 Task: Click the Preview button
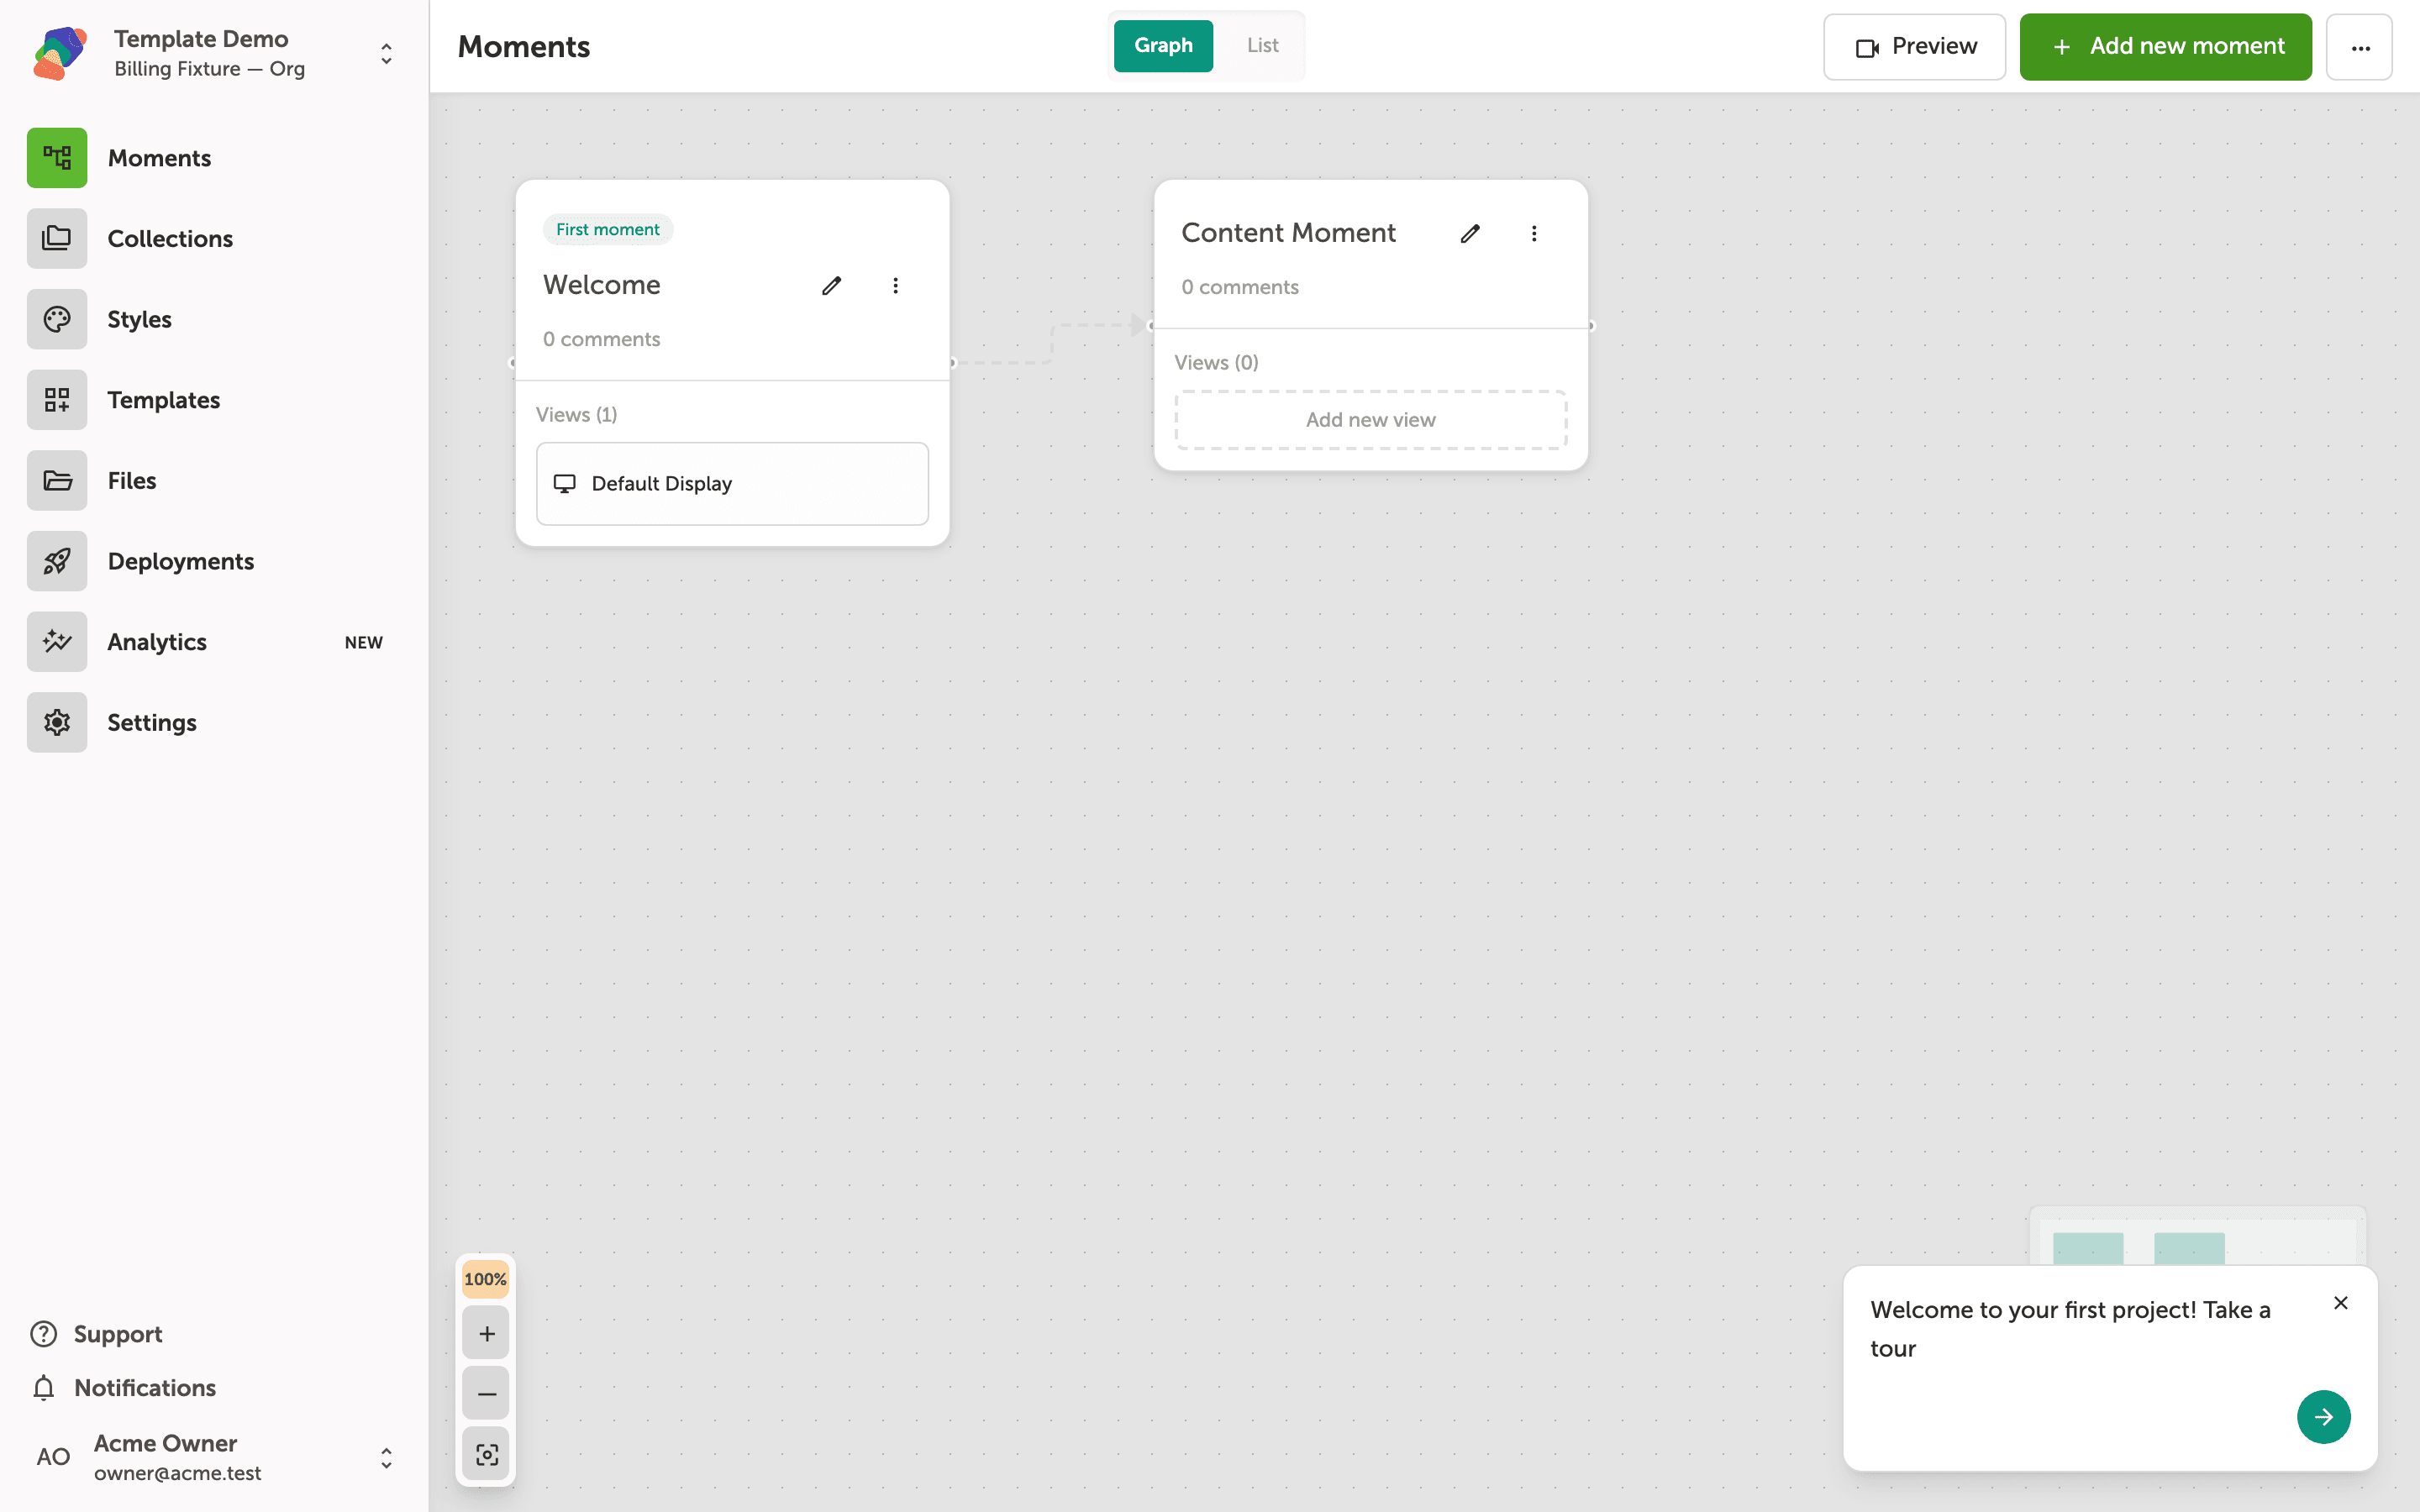[x=1914, y=47]
